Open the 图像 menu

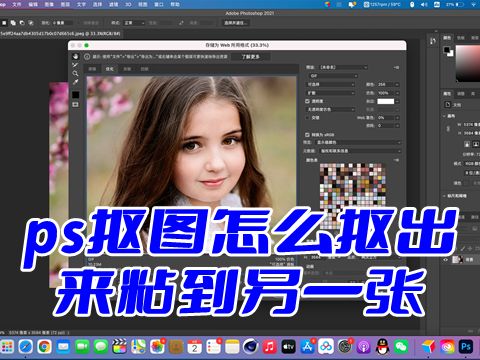(49, 4)
